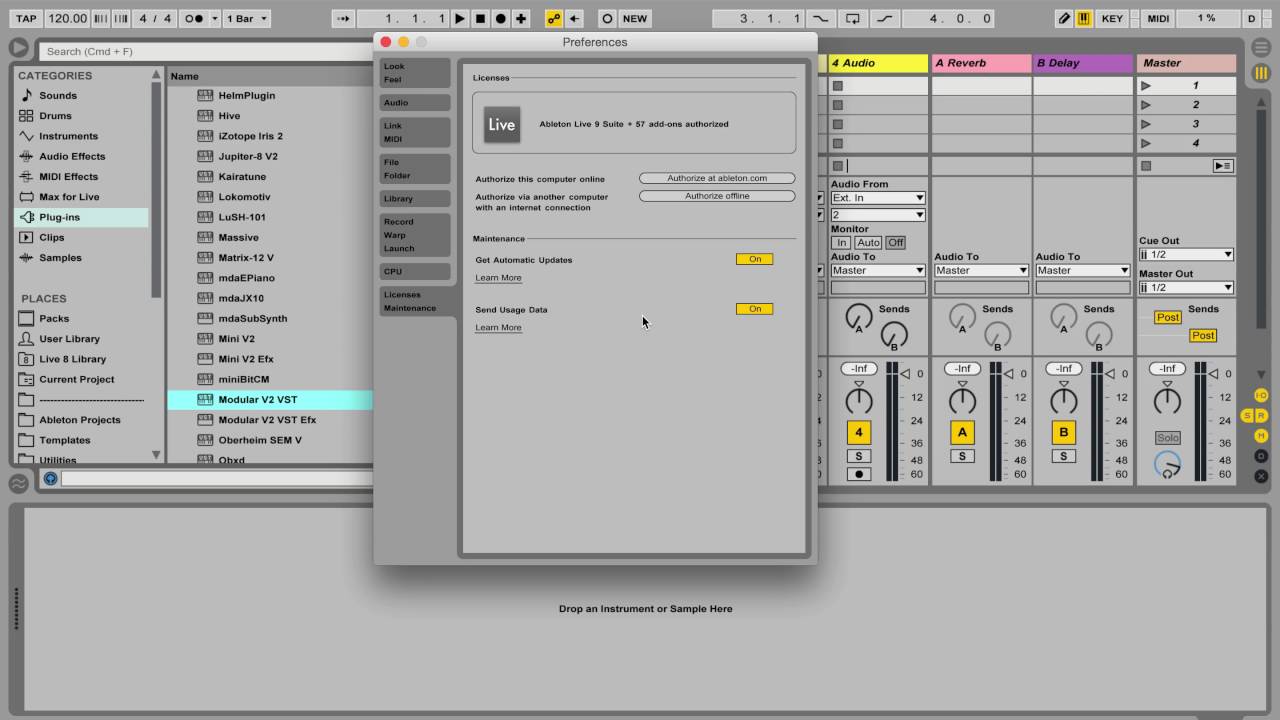This screenshot has width=1280, height=720.
Task: Open Audio To dropdown on B Delay
Action: pos(1083,270)
